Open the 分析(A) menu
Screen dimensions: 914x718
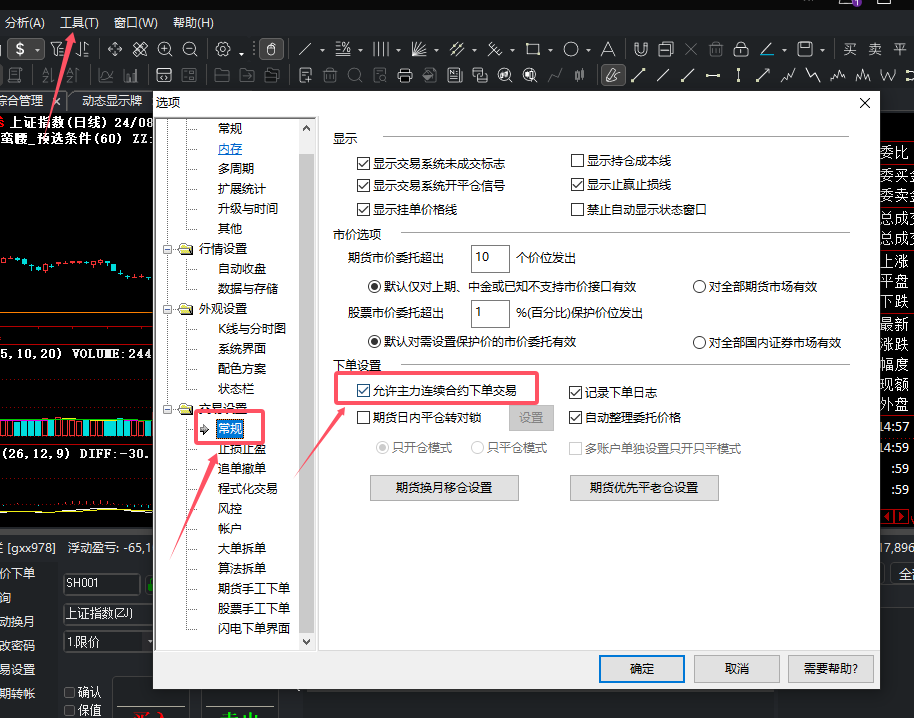coord(24,23)
